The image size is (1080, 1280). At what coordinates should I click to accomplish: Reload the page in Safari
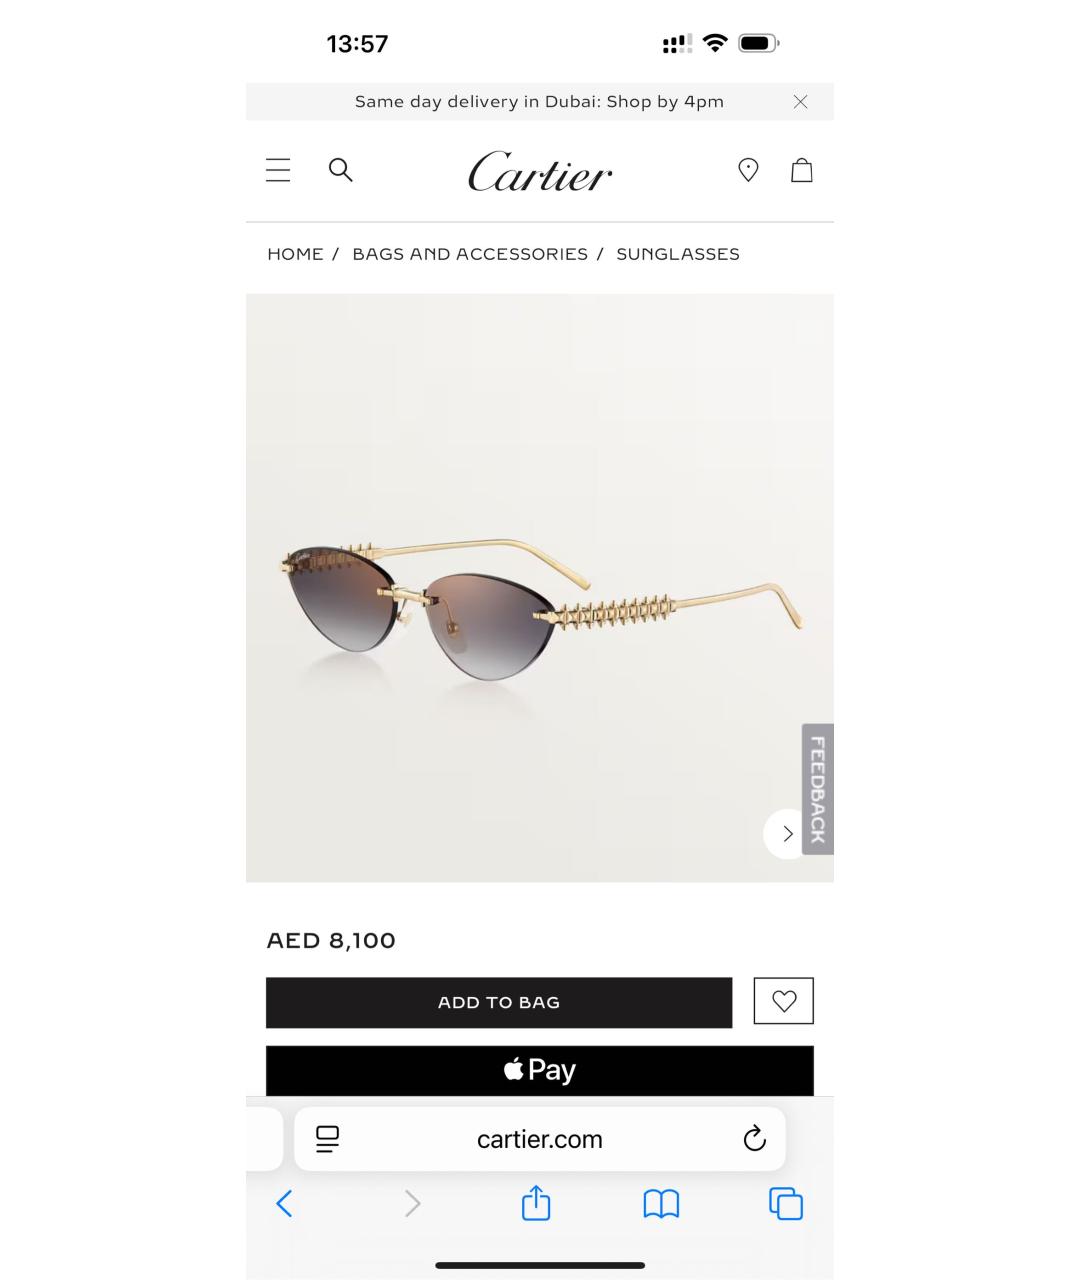tap(754, 1138)
